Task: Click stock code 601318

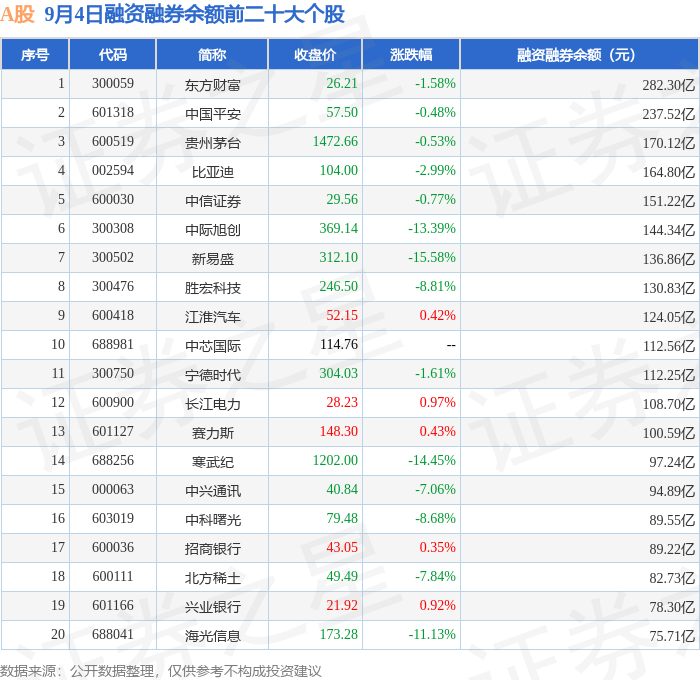Action: tap(113, 113)
